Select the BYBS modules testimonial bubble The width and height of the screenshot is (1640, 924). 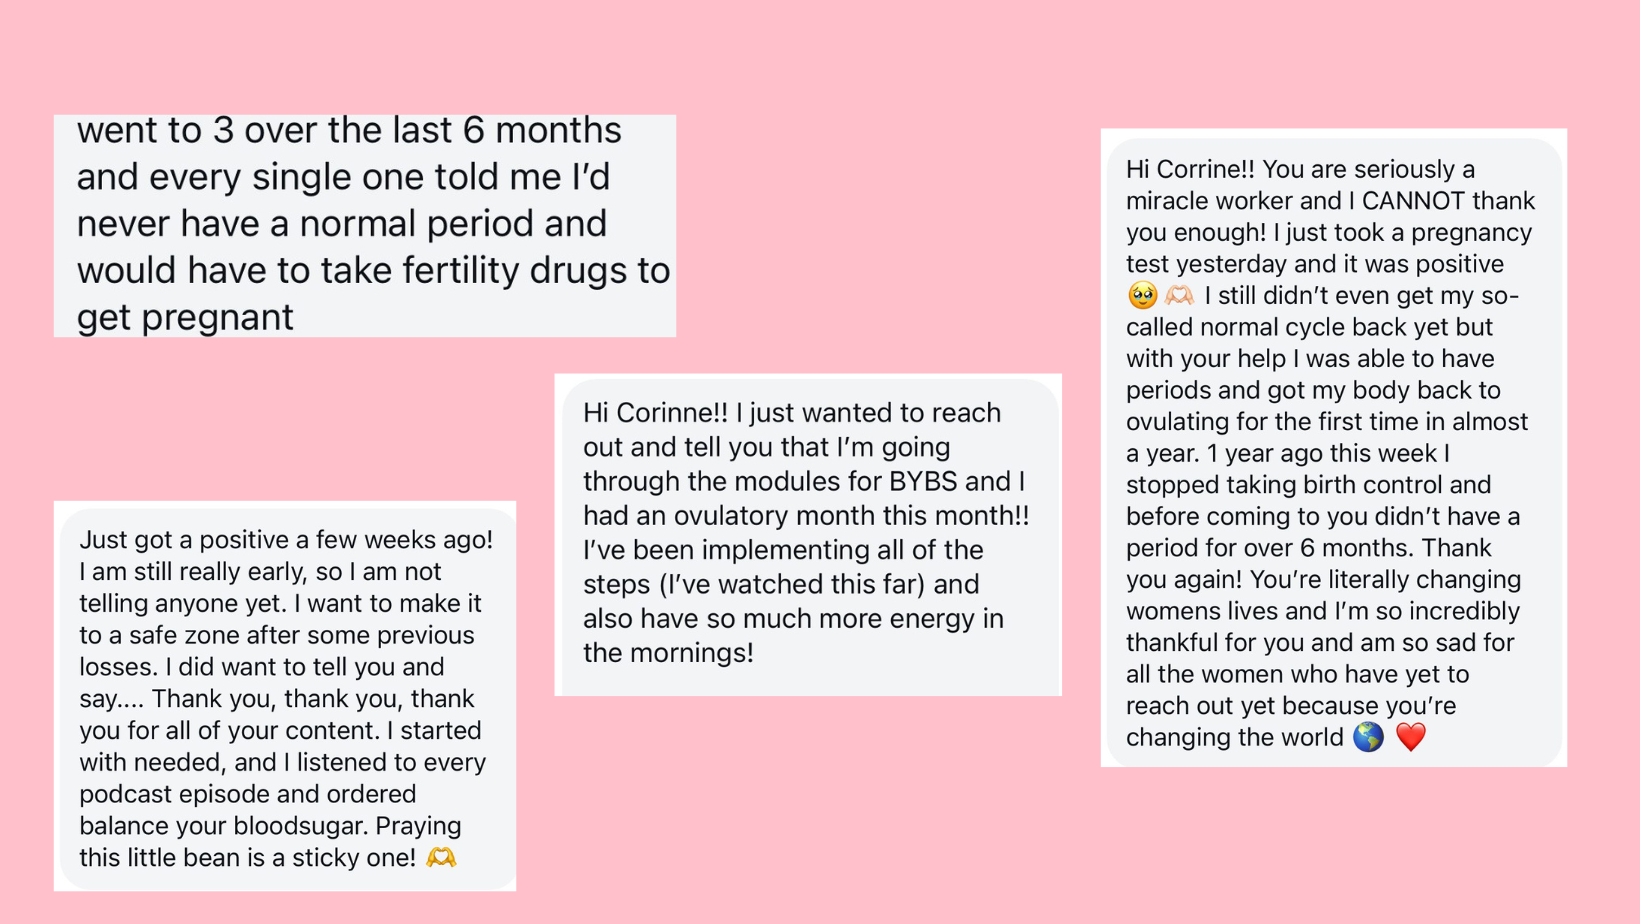click(808, 535)
